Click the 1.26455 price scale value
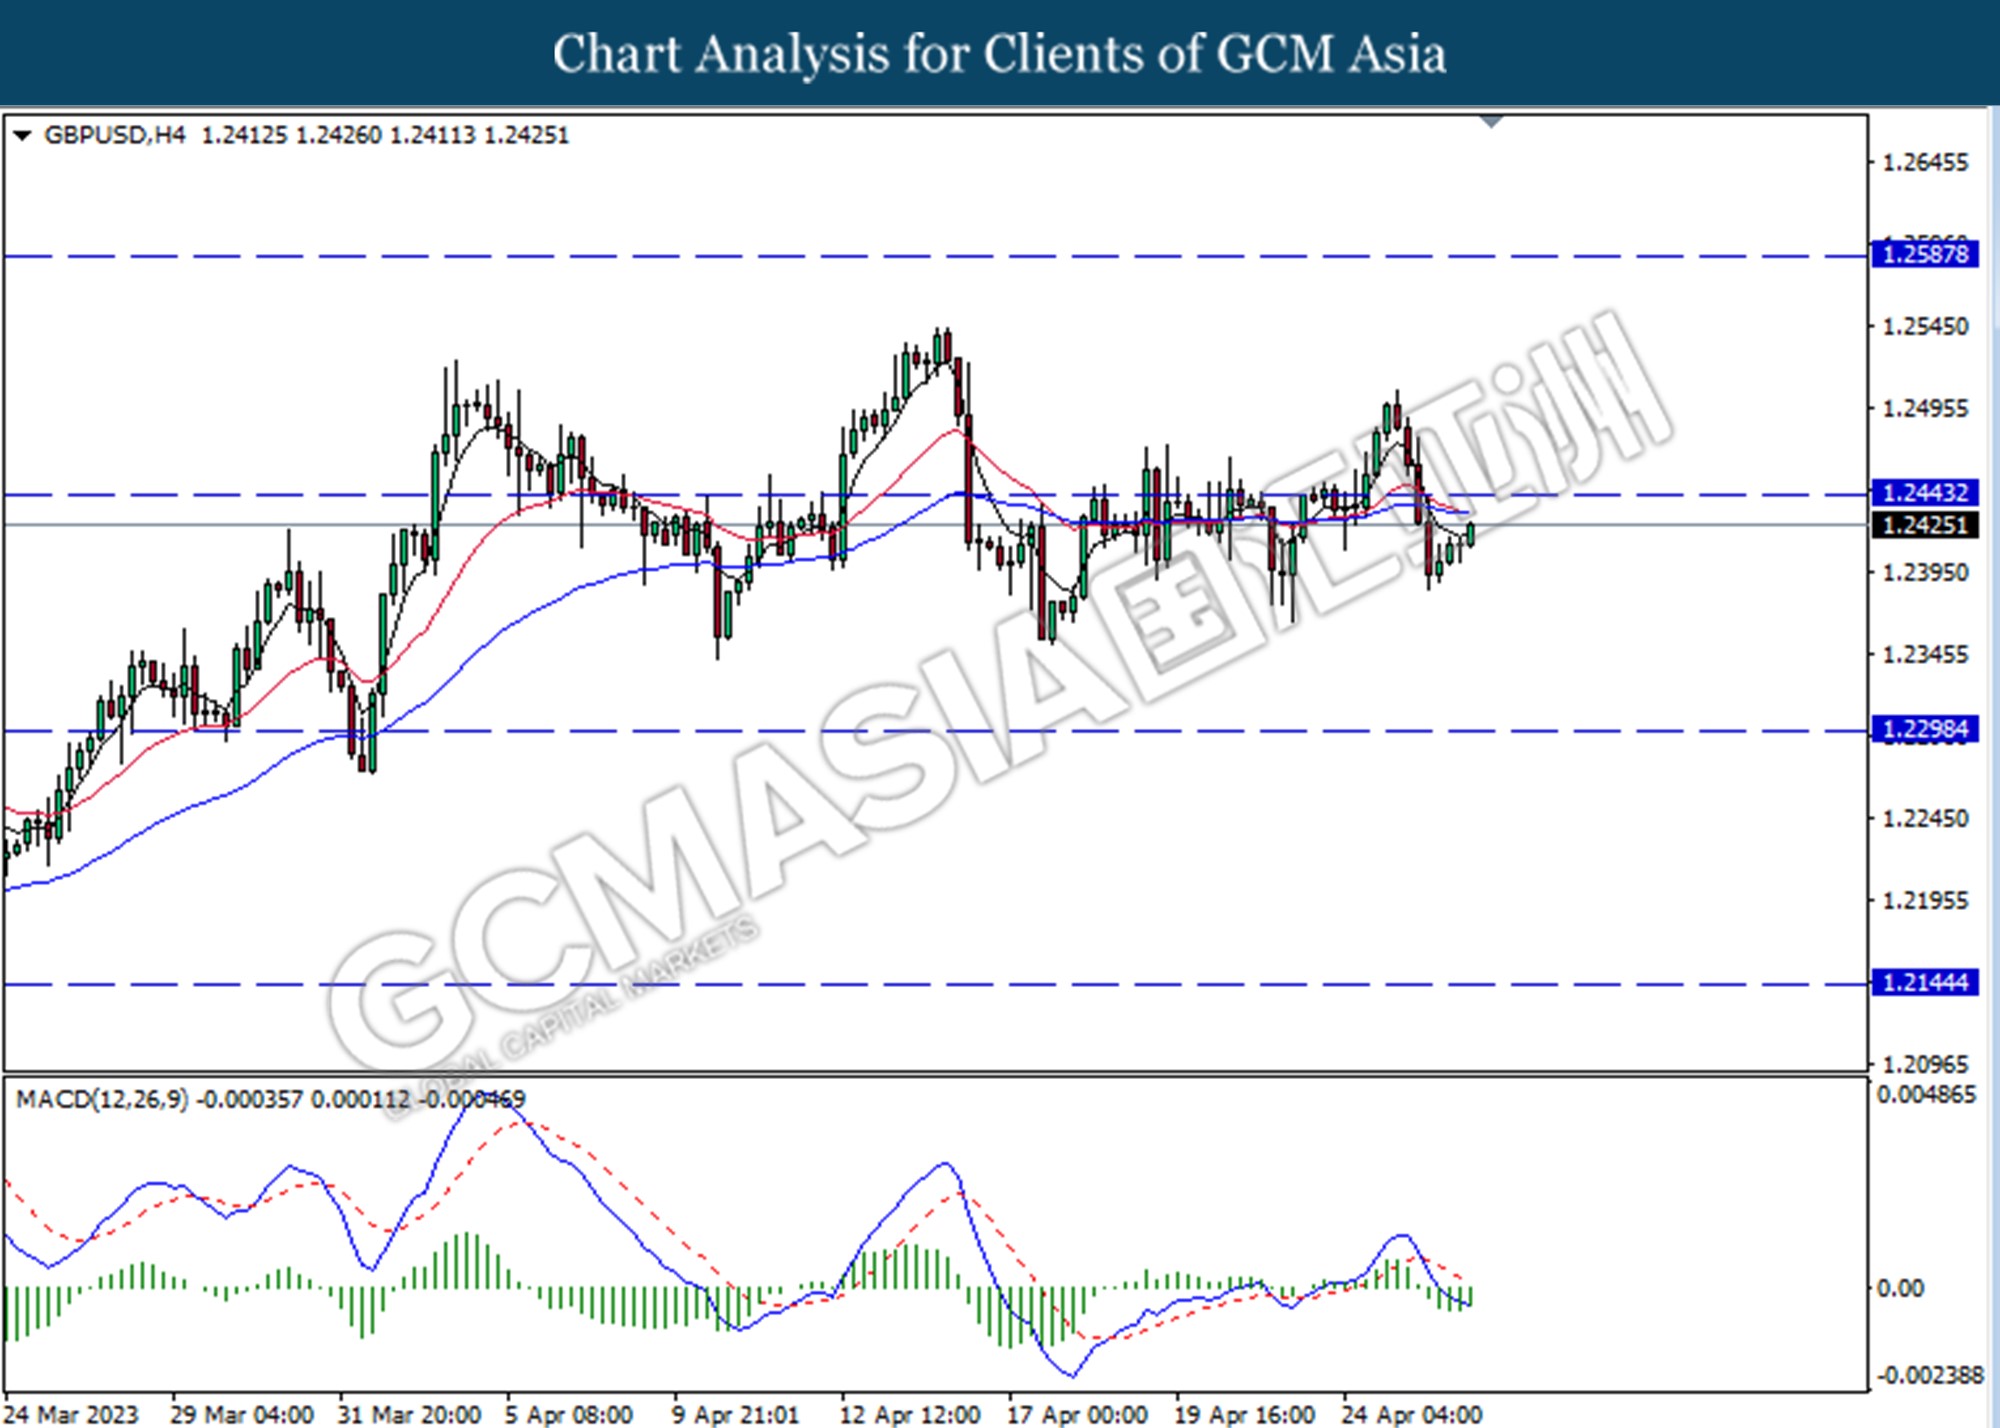Image resolution: width=2000 pixels, height=1428 pixels. coord(1925,162)
